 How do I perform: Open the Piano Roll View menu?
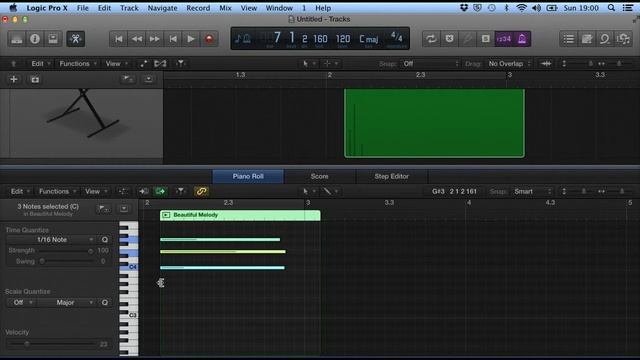[95, 191]
